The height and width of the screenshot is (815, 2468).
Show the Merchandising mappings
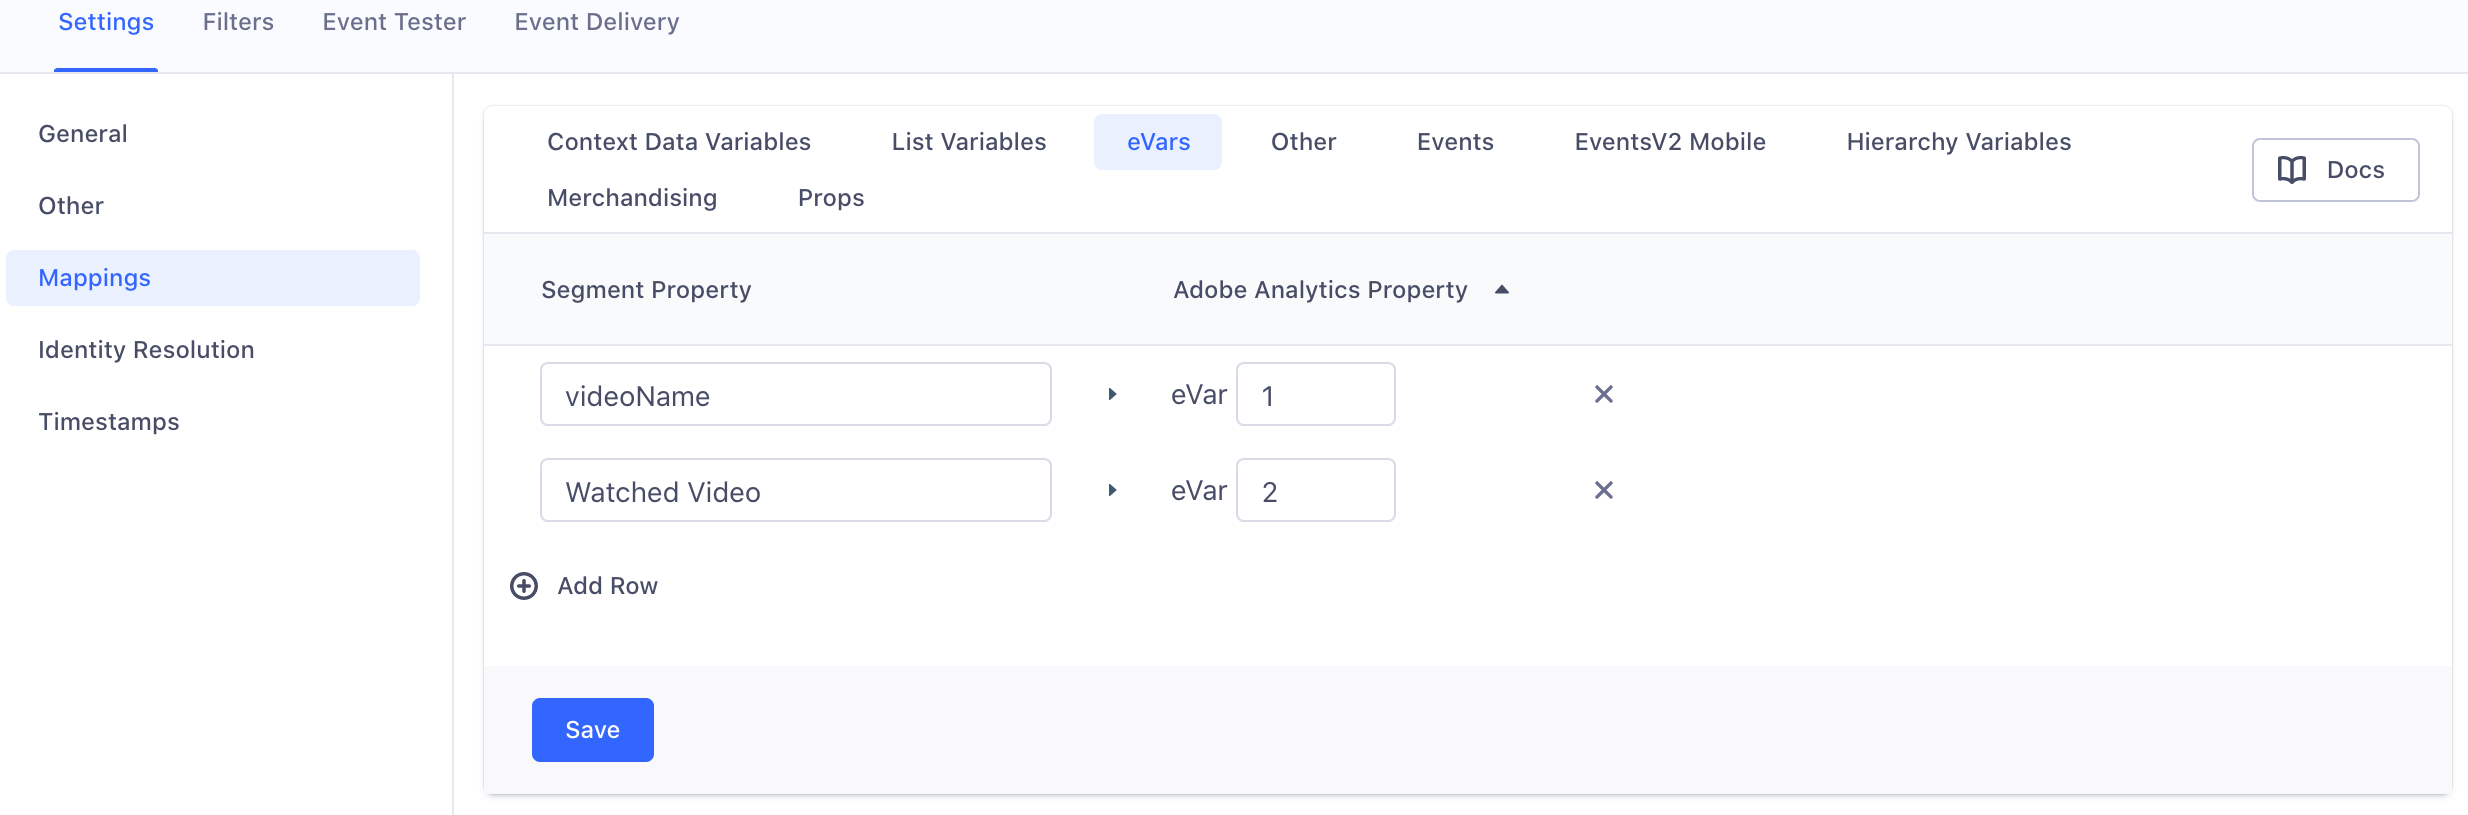632,198
